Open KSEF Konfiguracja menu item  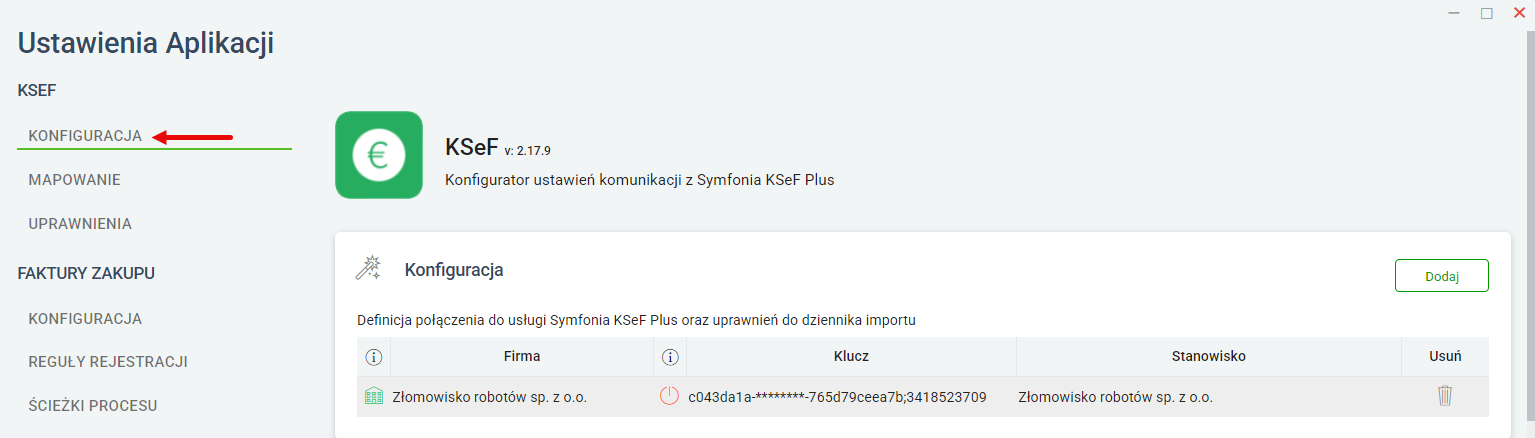[x=85, y=136]
